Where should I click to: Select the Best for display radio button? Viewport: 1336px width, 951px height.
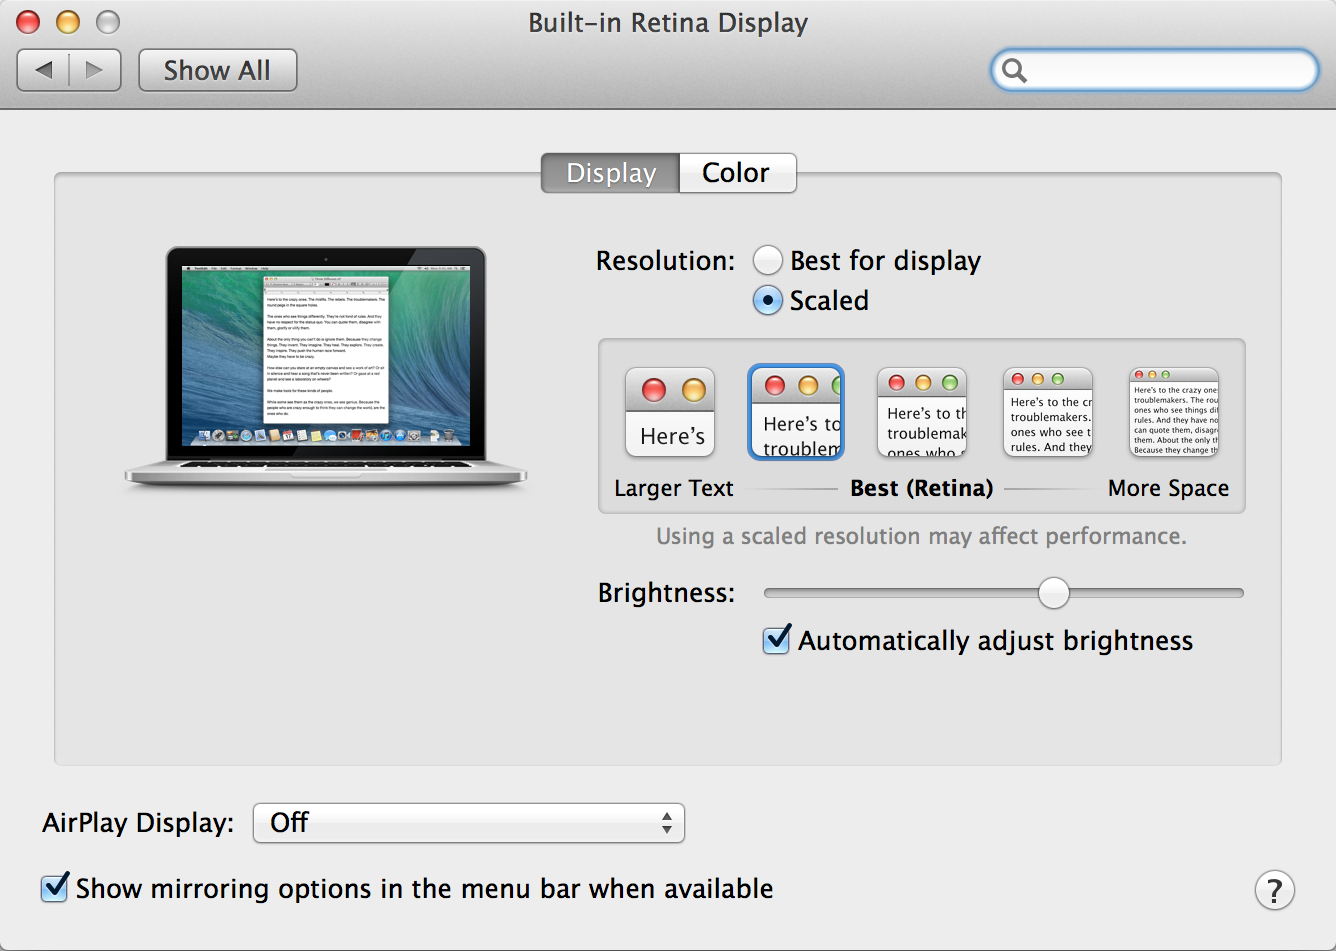(767, 261)
